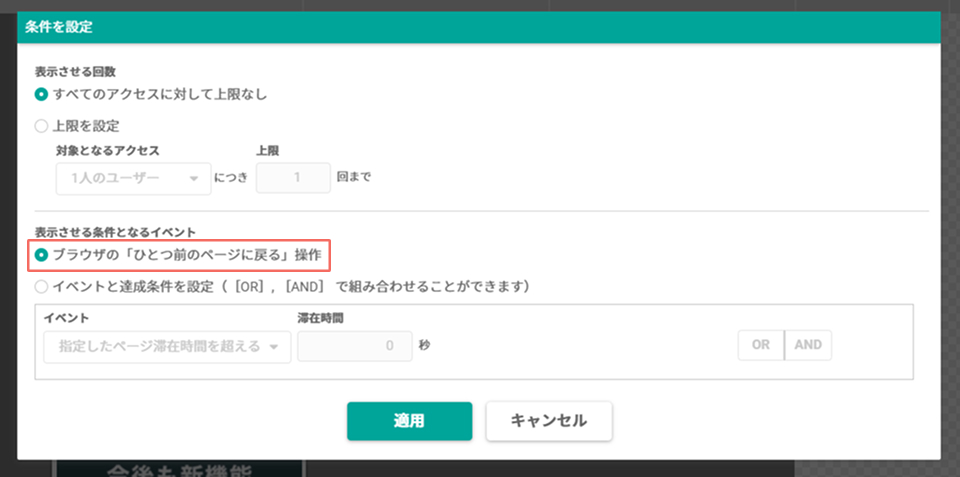Click the 回まで text
The height and width of the screenshot is (477, 960).
354,178
